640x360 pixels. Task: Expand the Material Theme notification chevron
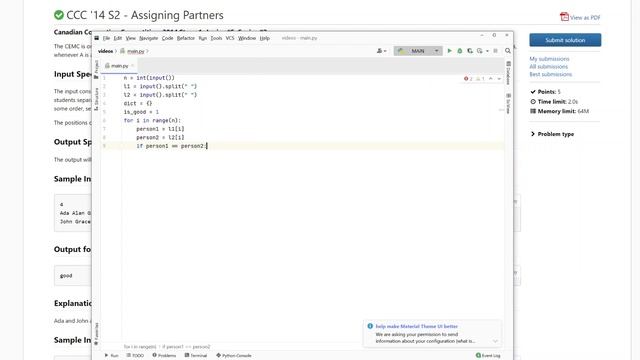[x=495, y=341]
